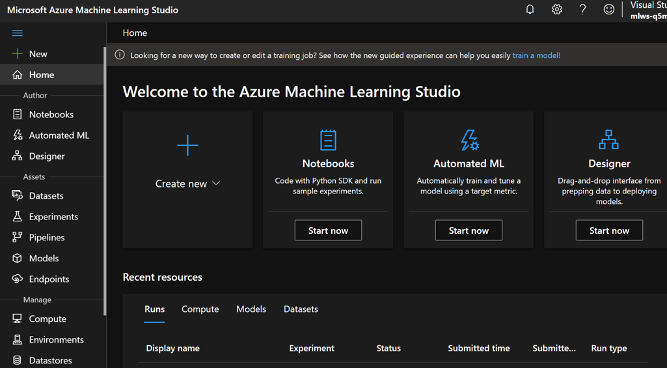Click the Home house icon in sidebar
The height and width of the screenshot is (368, 667).
17,74
